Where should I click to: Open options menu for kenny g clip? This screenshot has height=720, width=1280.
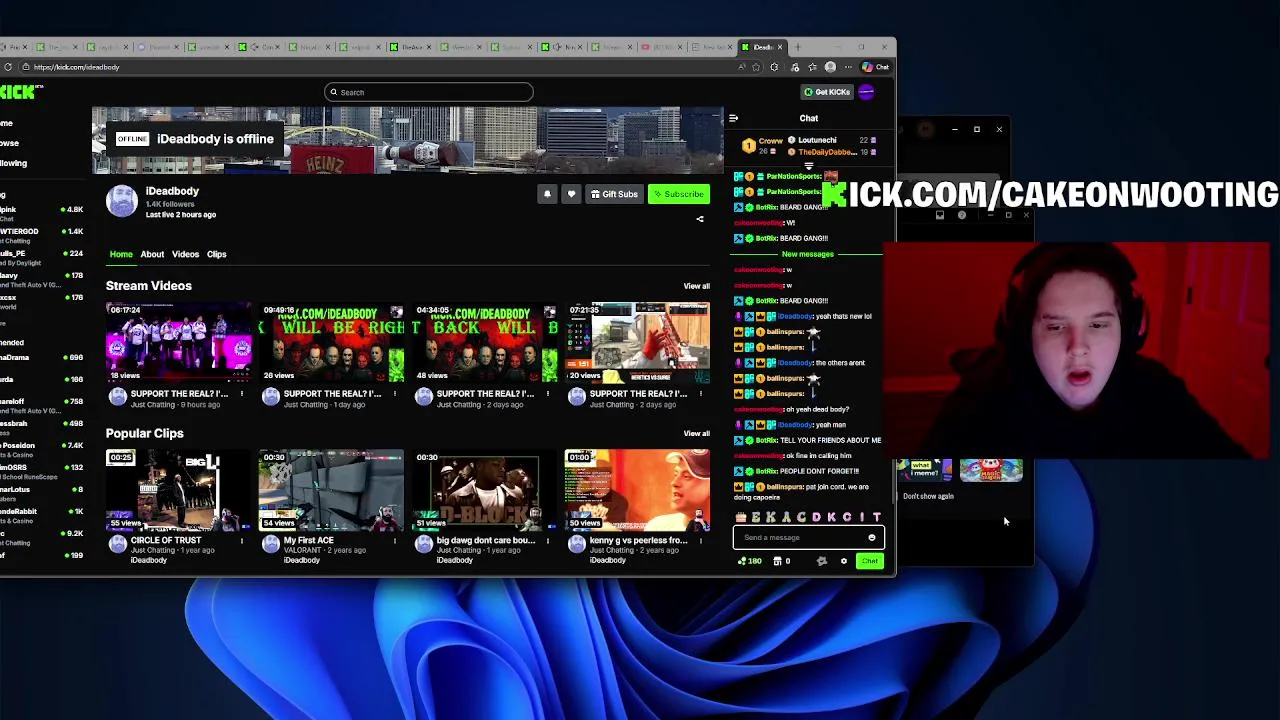(x=700, y=540)
